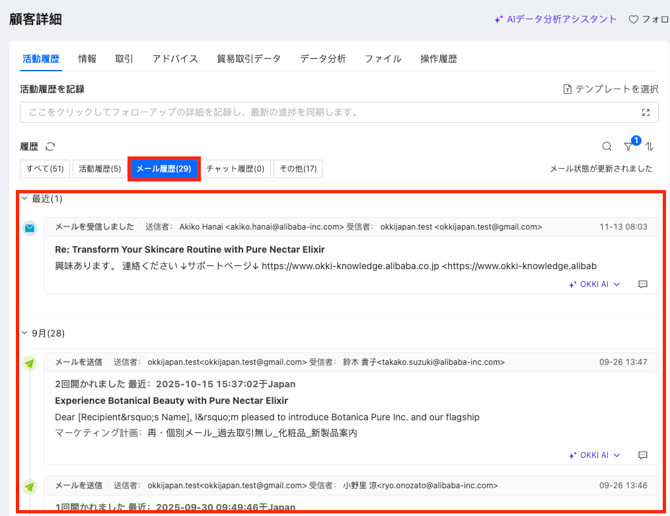
Task: Select the 活動履歴(5) filter
Action: [x=99, y=169]
